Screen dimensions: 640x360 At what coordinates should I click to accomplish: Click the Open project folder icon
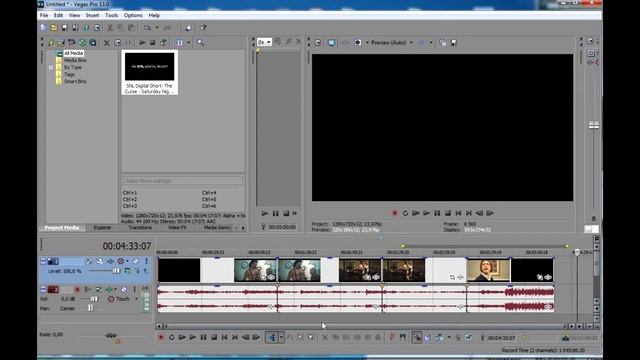[54, 28]
